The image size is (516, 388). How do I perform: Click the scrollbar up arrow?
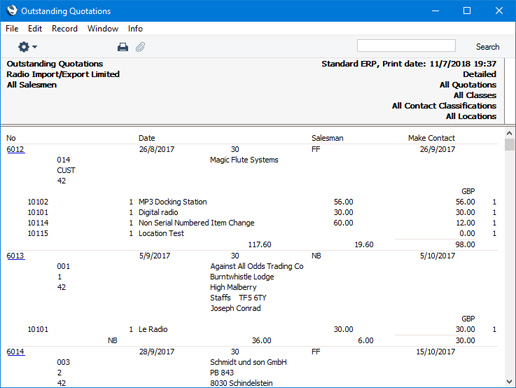click(x=509, y=133)
